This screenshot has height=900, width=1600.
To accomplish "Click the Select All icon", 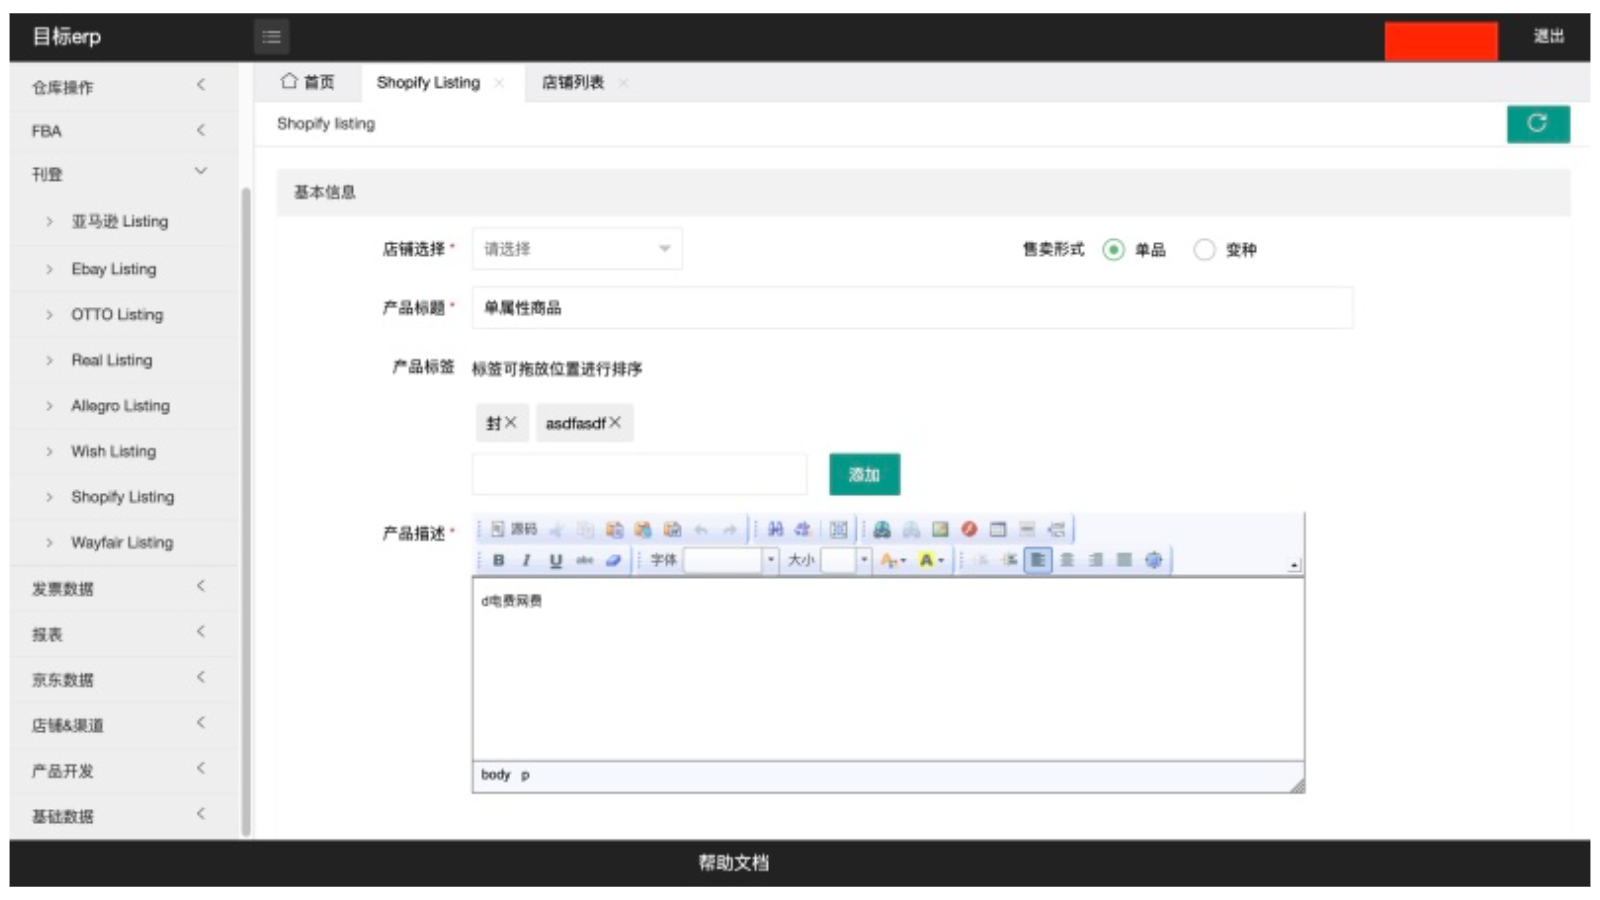I will [x=838, y=529].
